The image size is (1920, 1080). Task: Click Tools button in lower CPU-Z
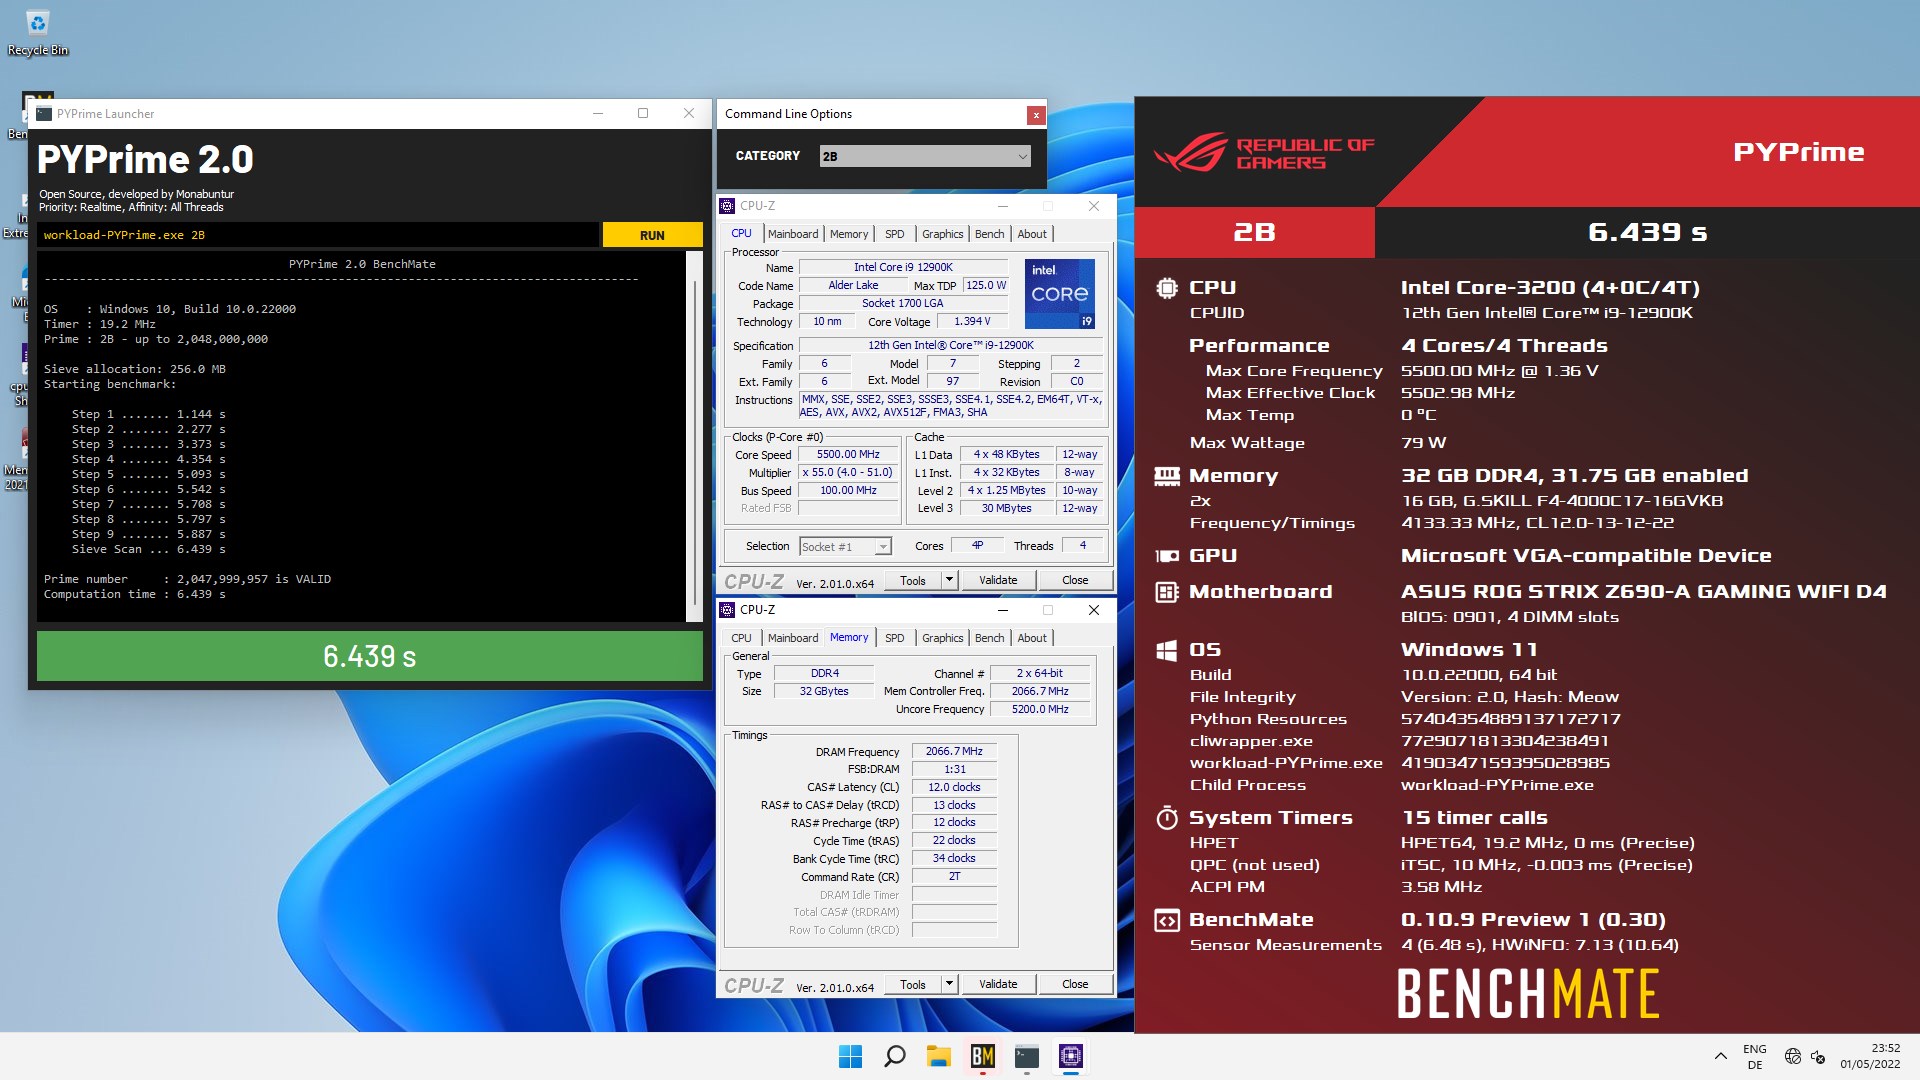(912, 984)
